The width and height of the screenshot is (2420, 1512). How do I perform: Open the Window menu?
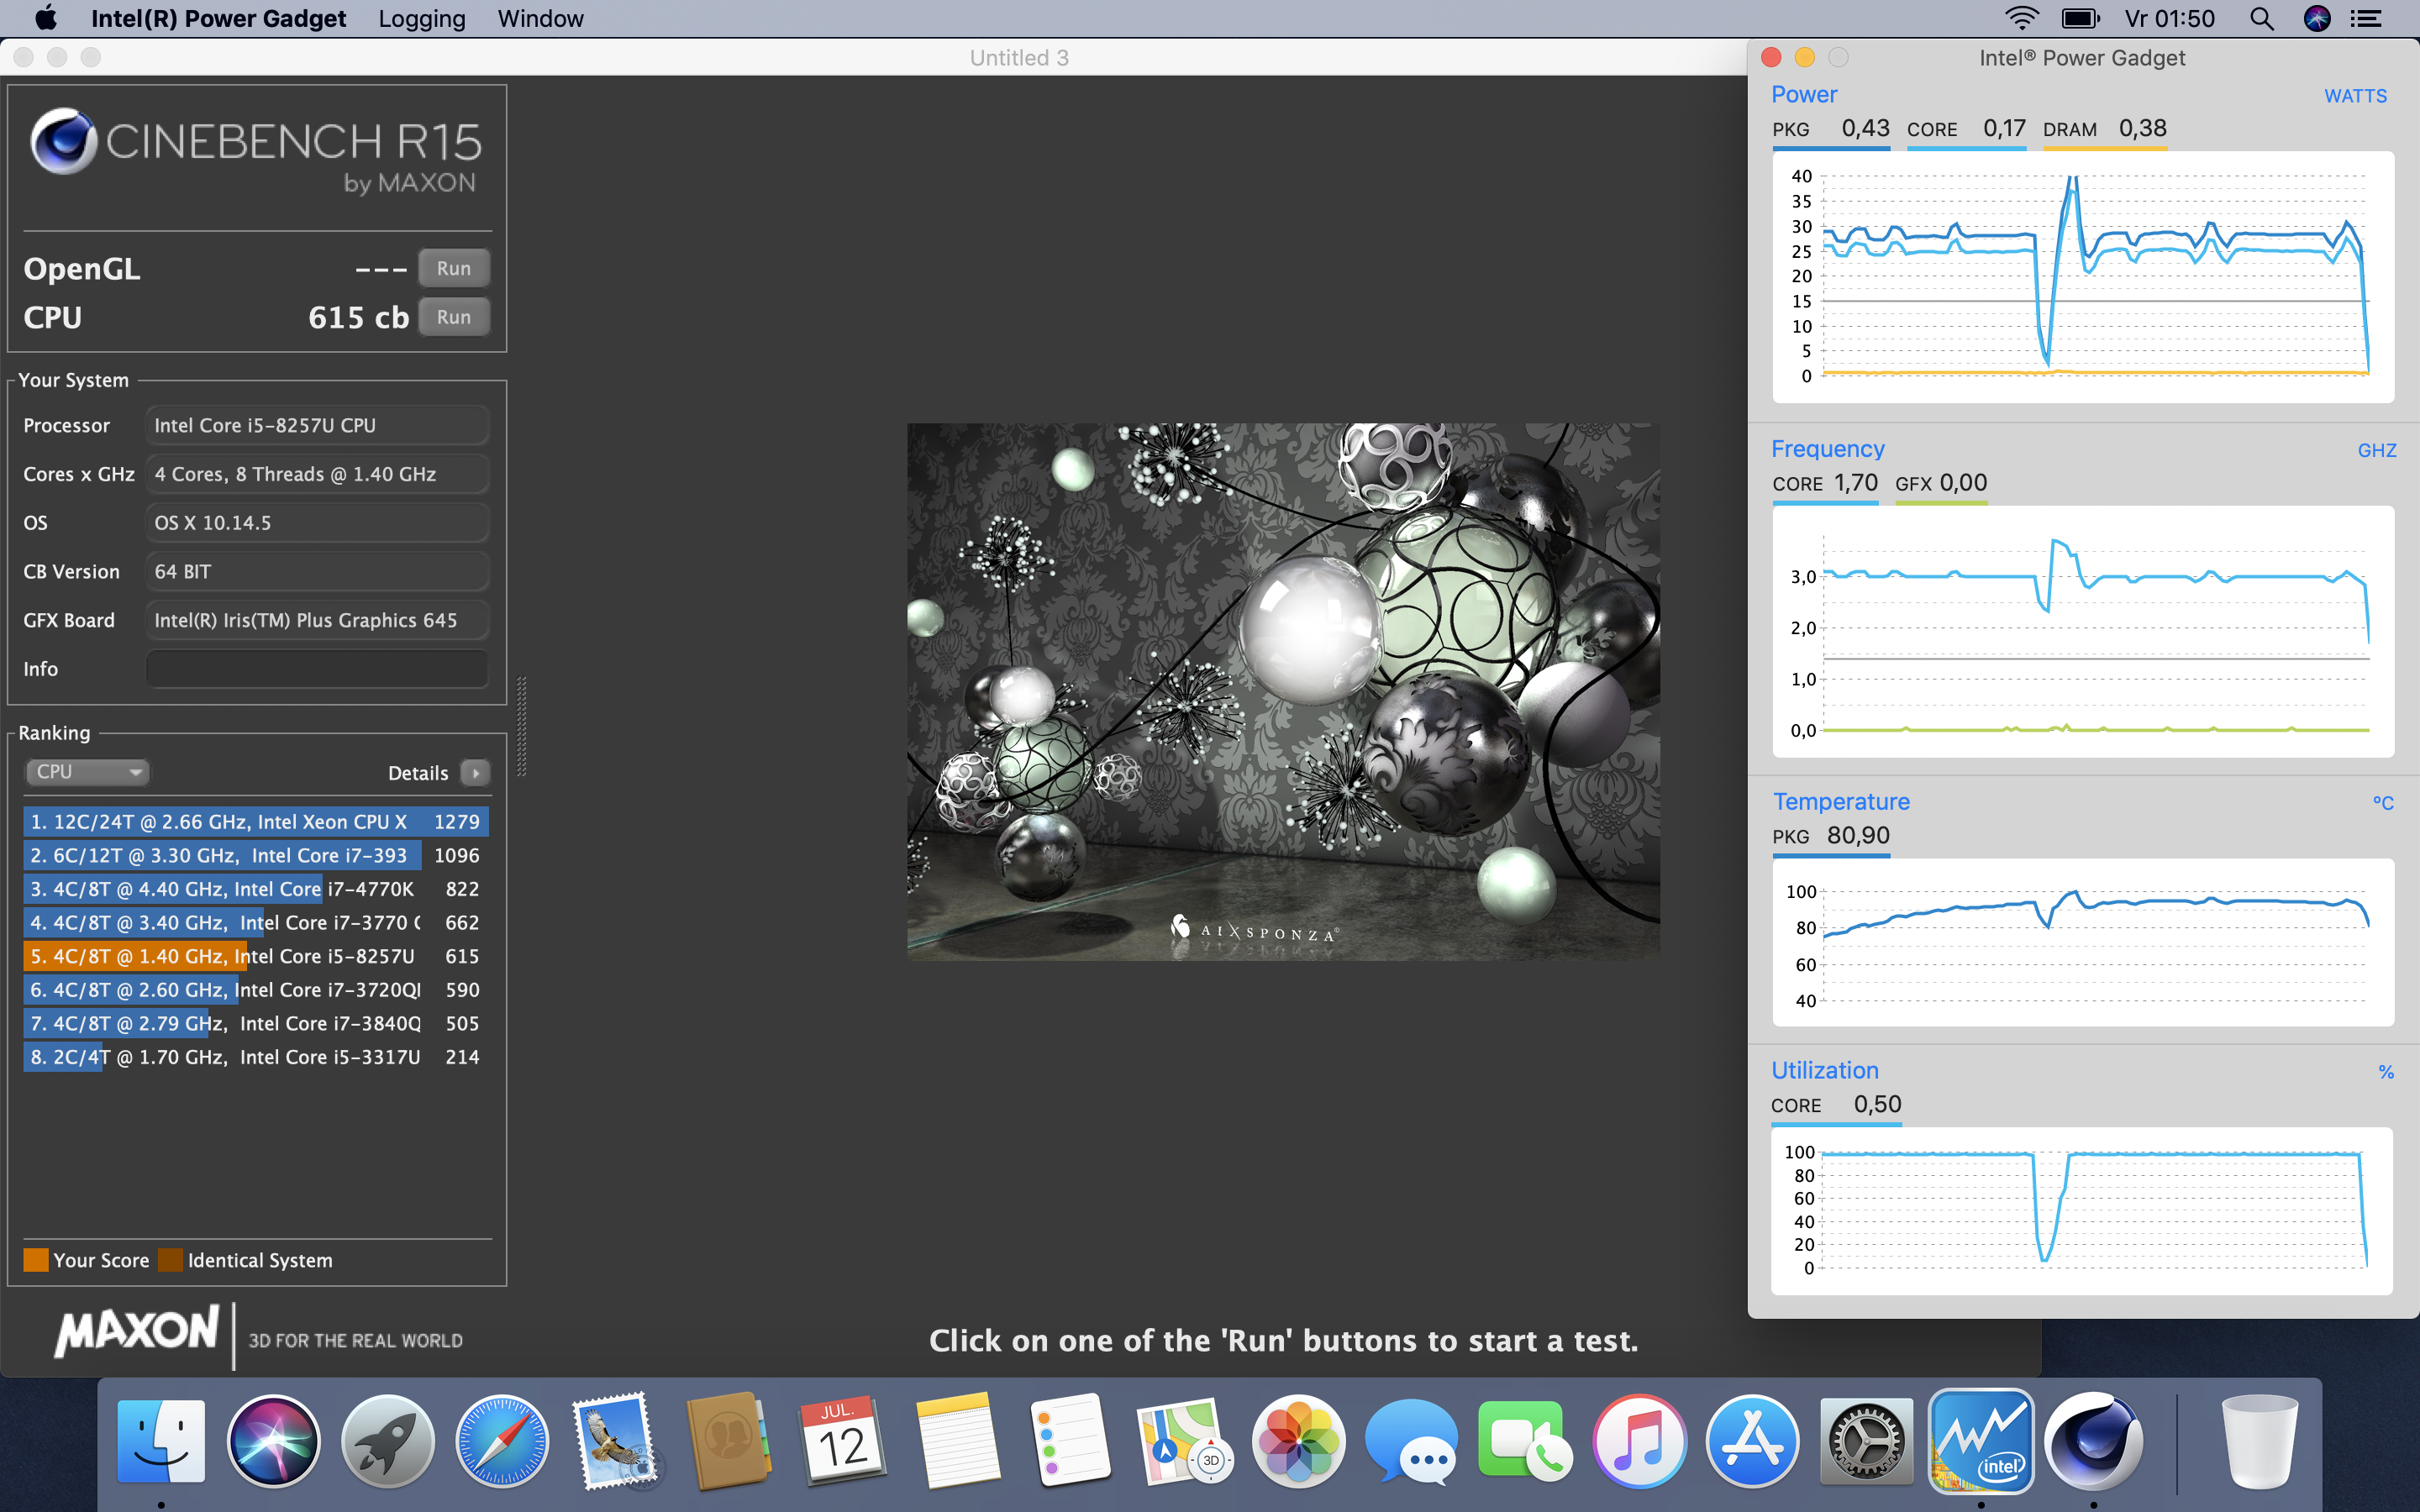[540, 19]
